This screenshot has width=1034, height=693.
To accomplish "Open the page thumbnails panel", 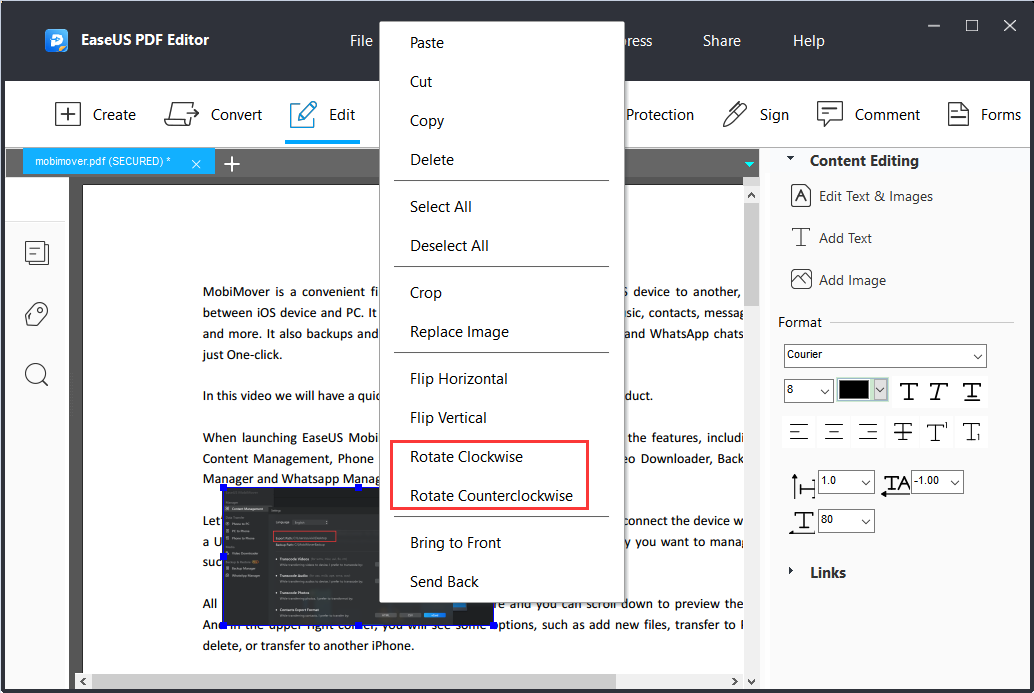I will (37, 253).
